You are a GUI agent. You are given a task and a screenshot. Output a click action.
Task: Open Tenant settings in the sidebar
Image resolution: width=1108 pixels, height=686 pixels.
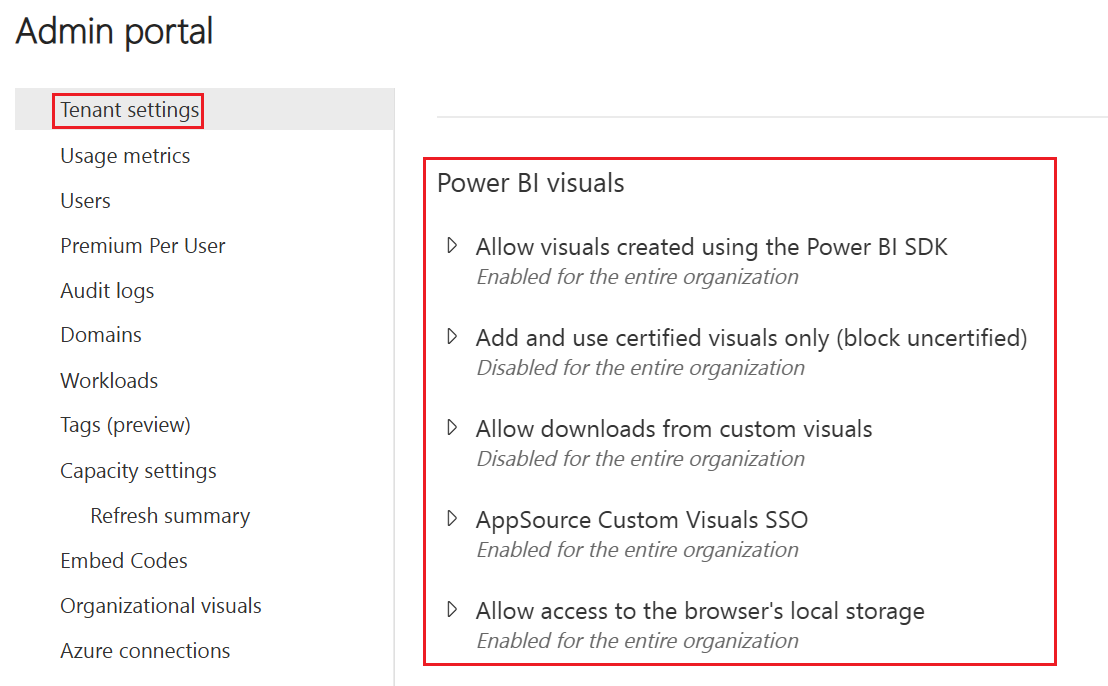click(x=129, y=110)
